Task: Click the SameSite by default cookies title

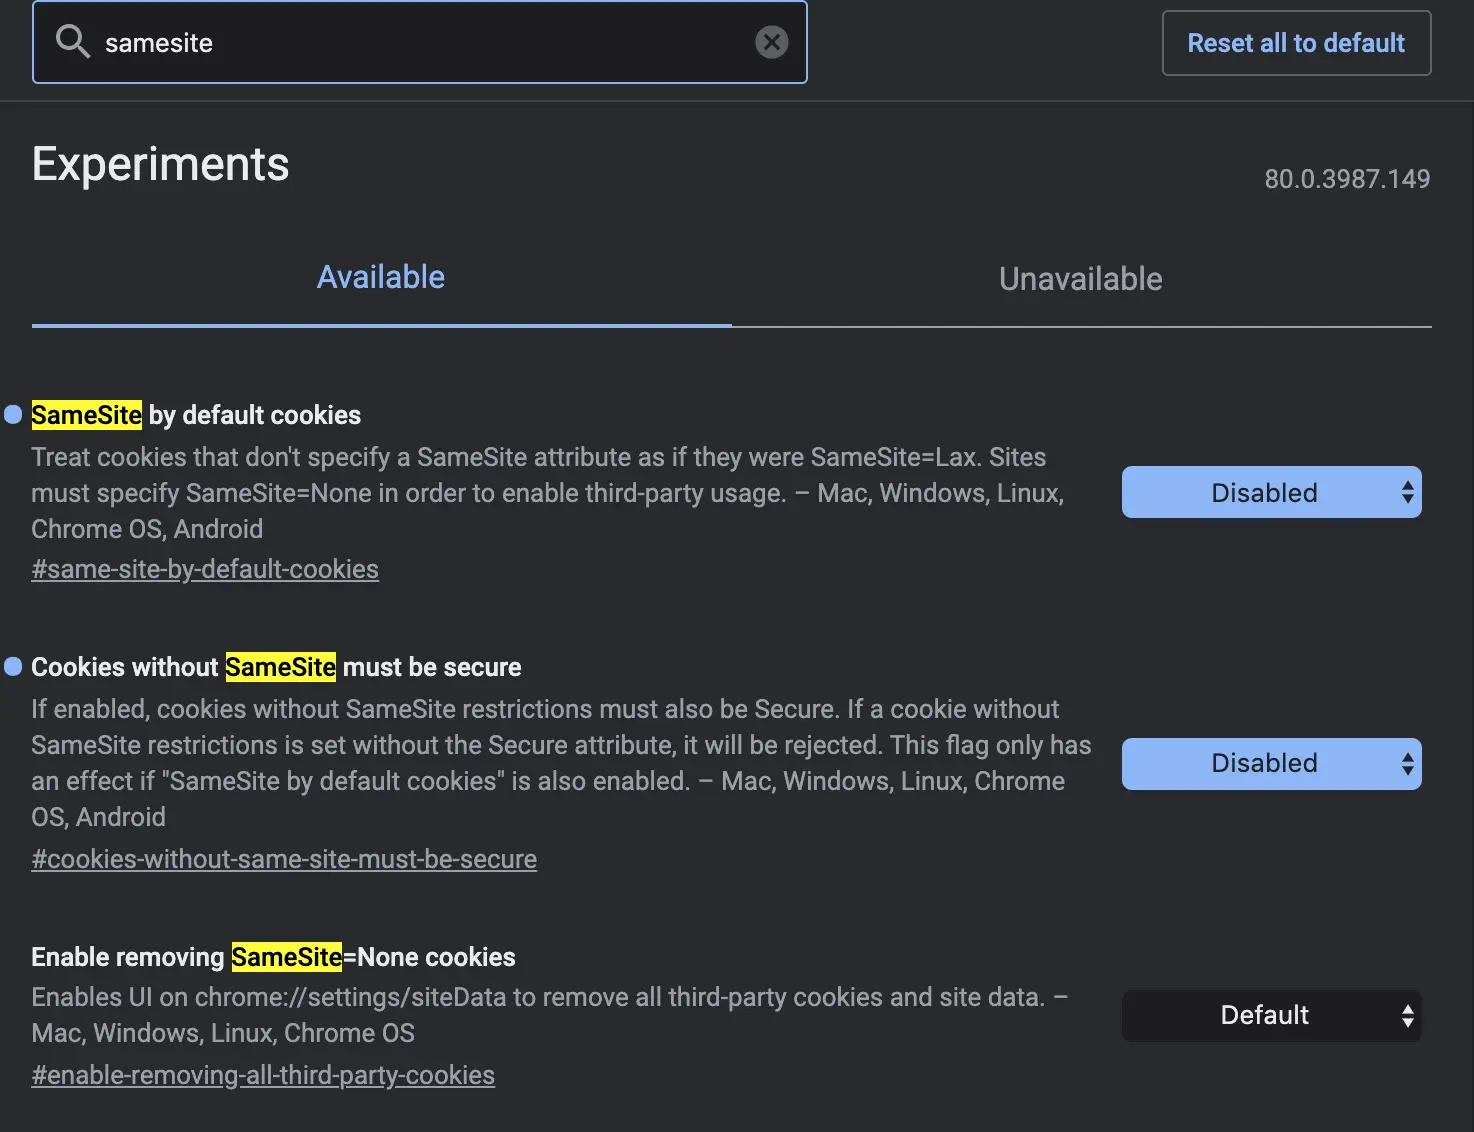Action: click(x=196, y=415)
